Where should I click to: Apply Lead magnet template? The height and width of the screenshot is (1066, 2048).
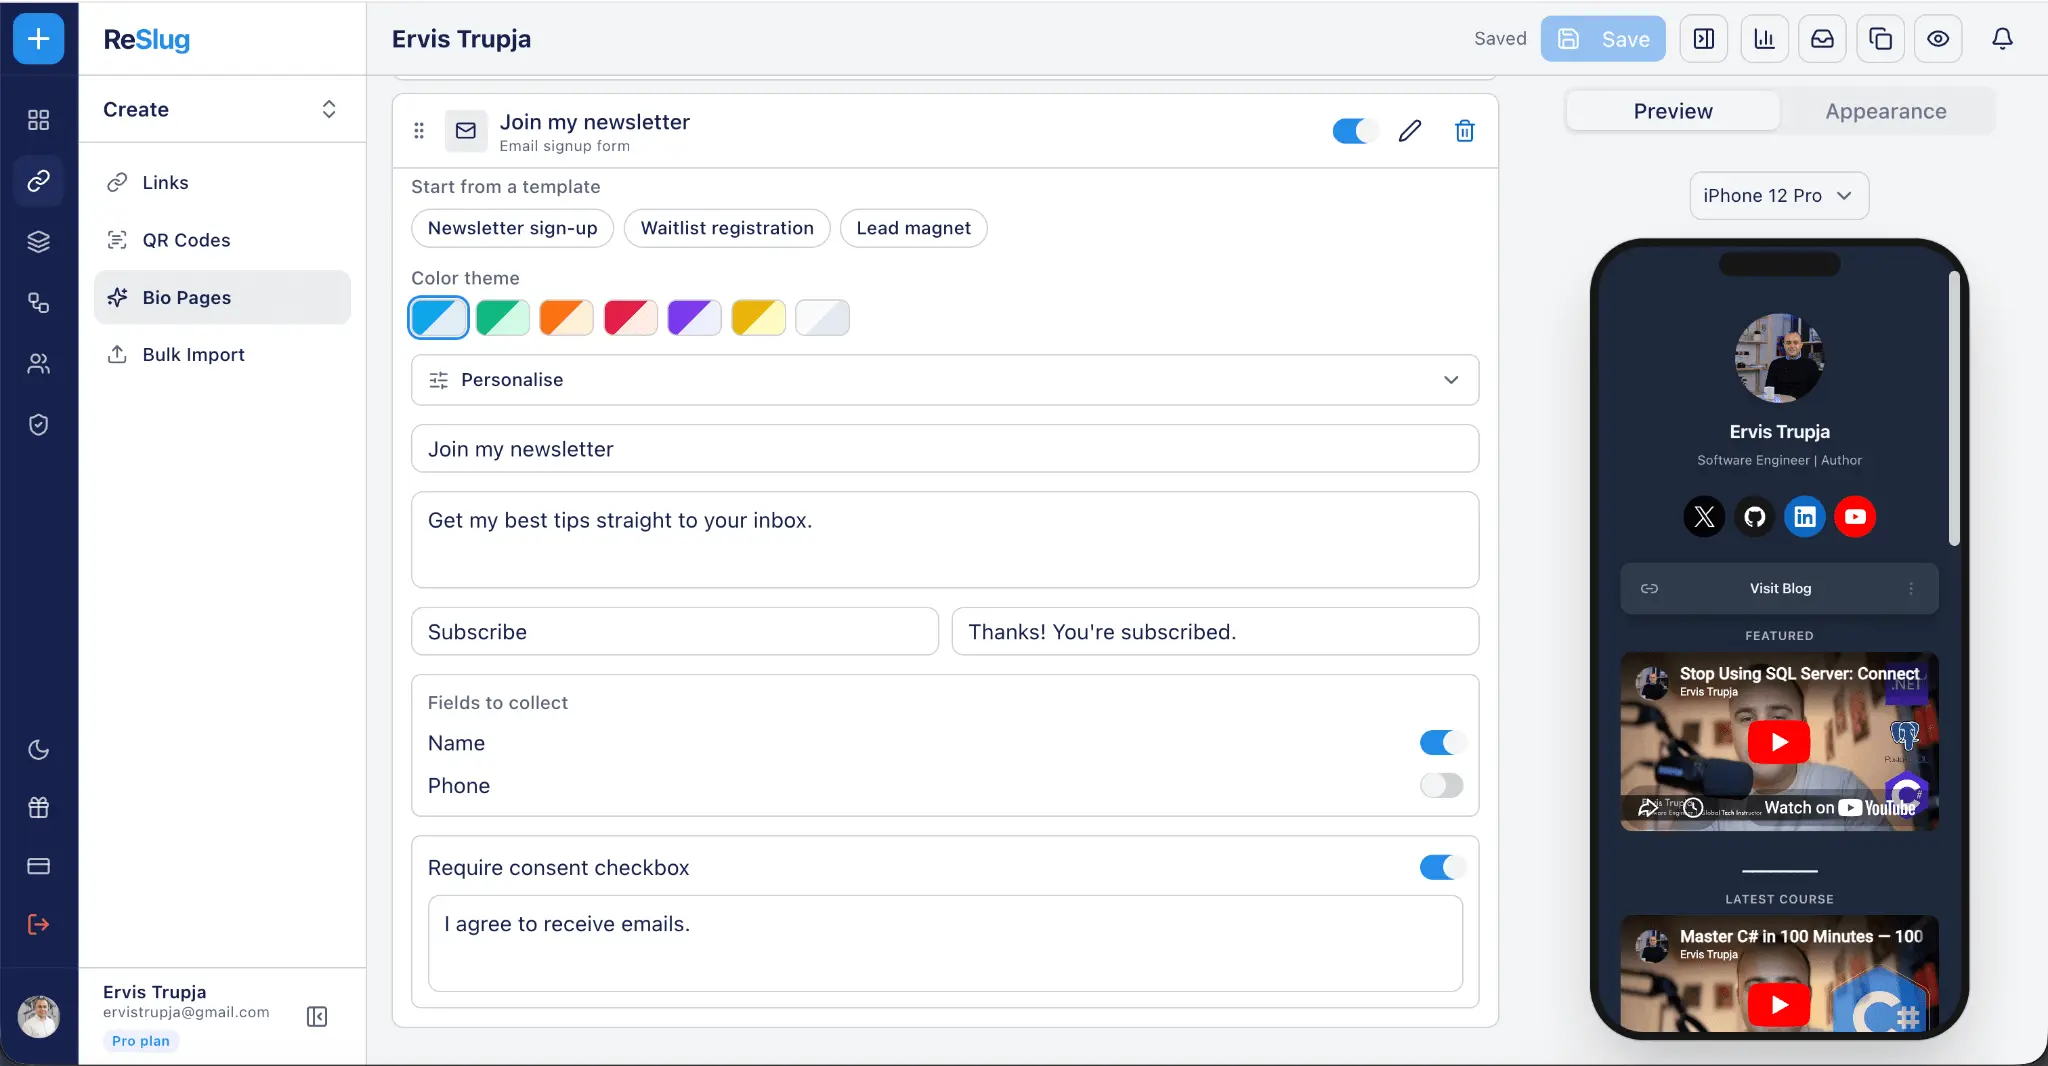point(914,228)
